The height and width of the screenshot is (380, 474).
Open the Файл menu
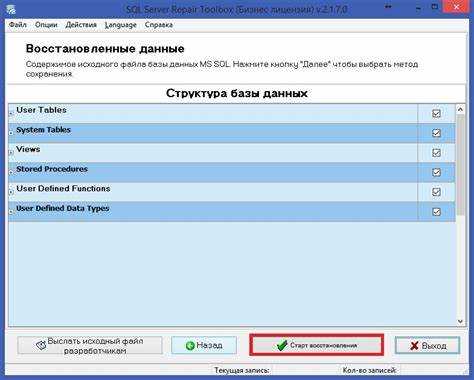[x=17, y=25]
